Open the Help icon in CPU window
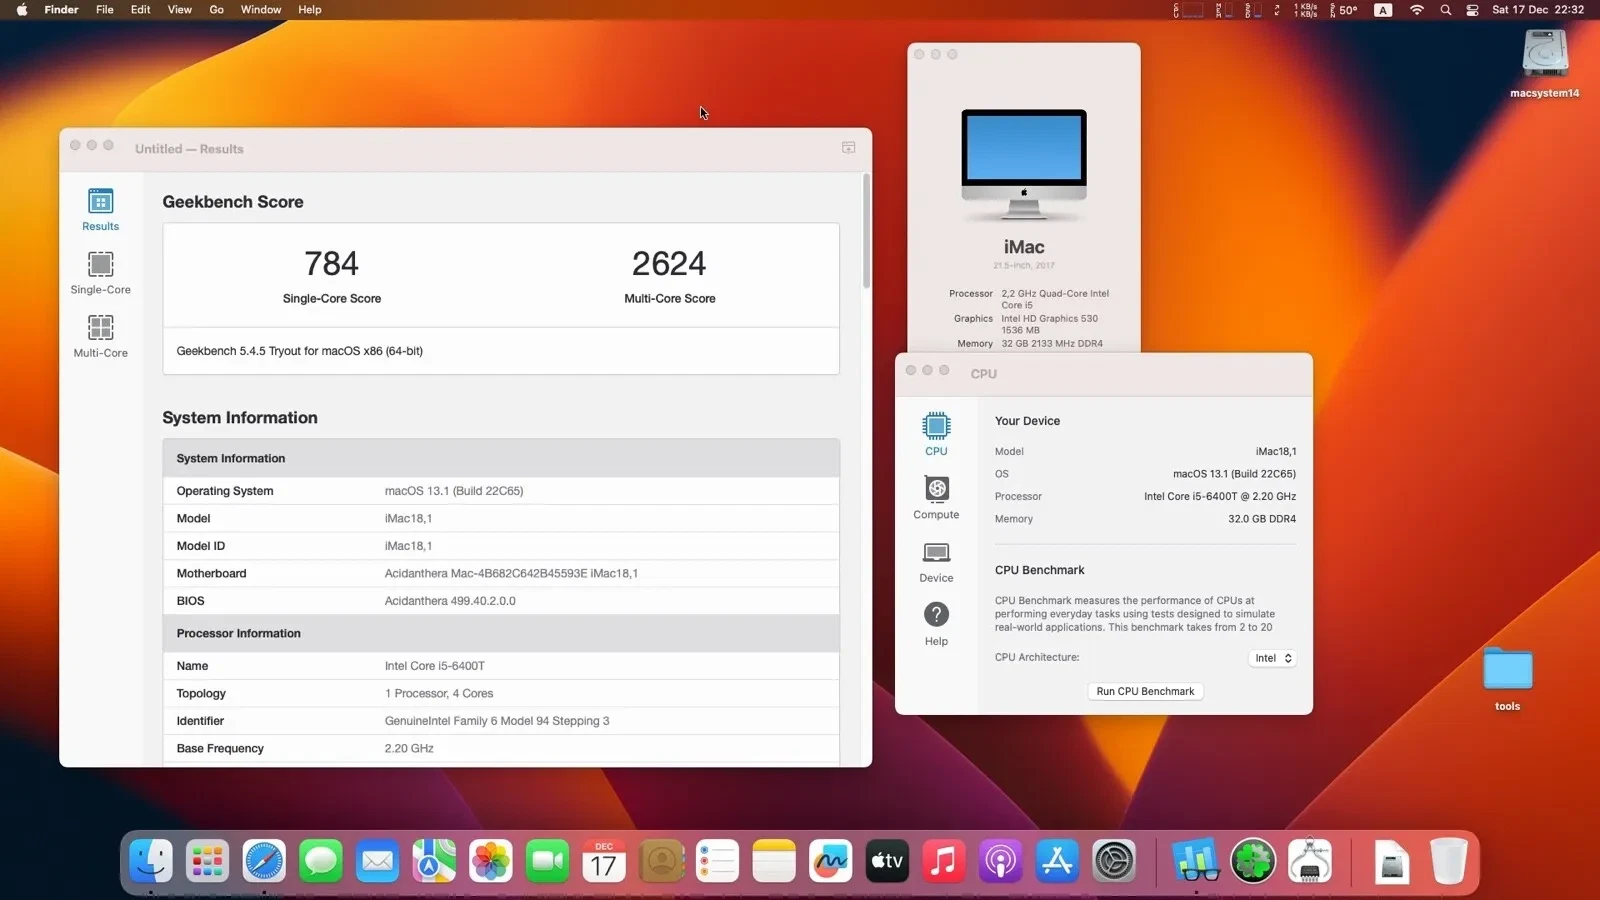The width and height of the screenshot is (1600, 900). (936, 624)
